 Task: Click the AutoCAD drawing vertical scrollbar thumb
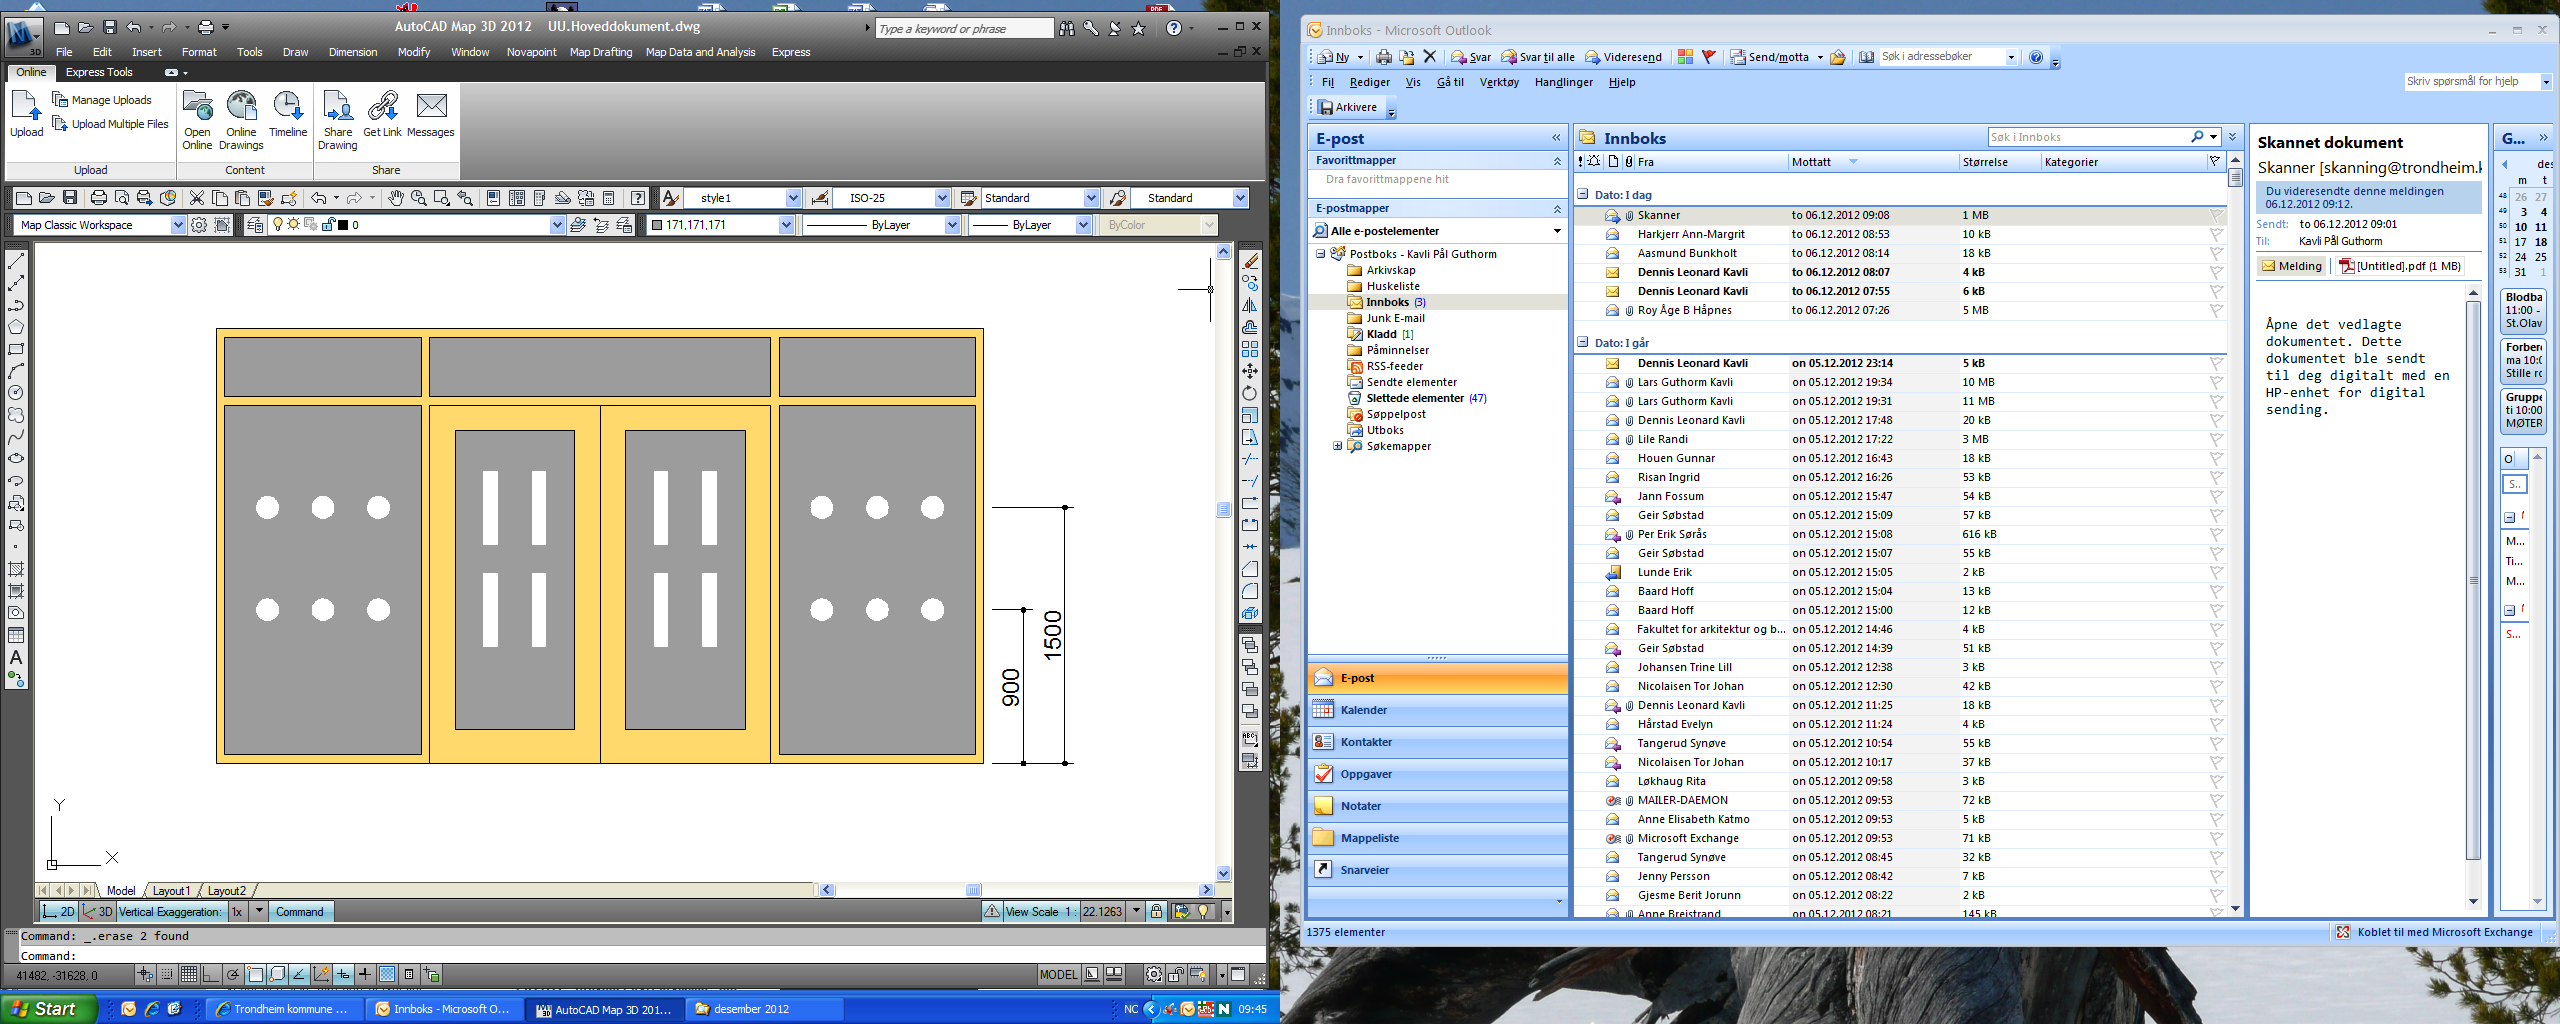(1223, 509)
